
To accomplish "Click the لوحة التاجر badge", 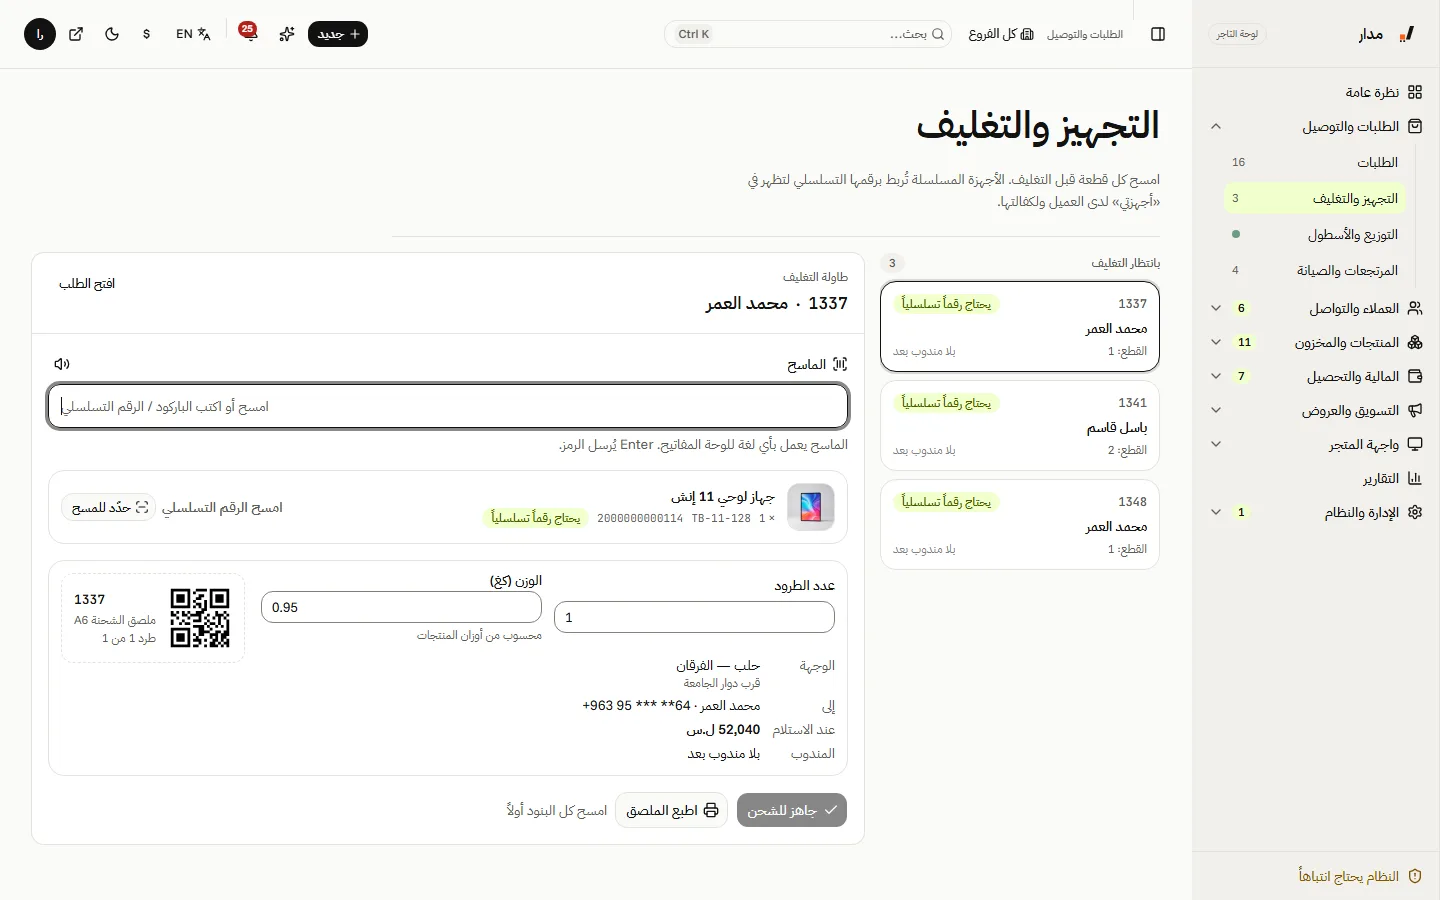I will pyautogui.click(x=1237, y=34).
